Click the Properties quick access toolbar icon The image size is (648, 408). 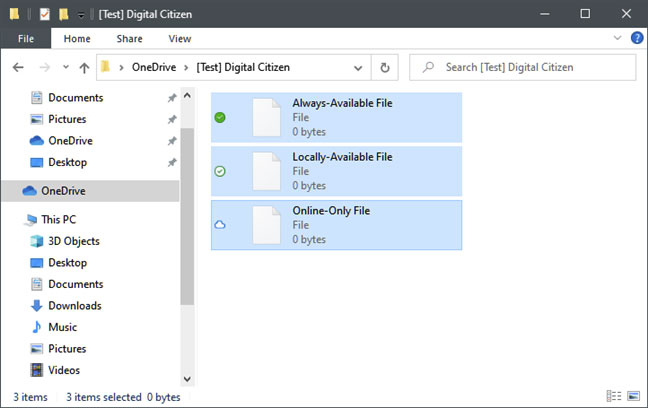coord(45,14)
